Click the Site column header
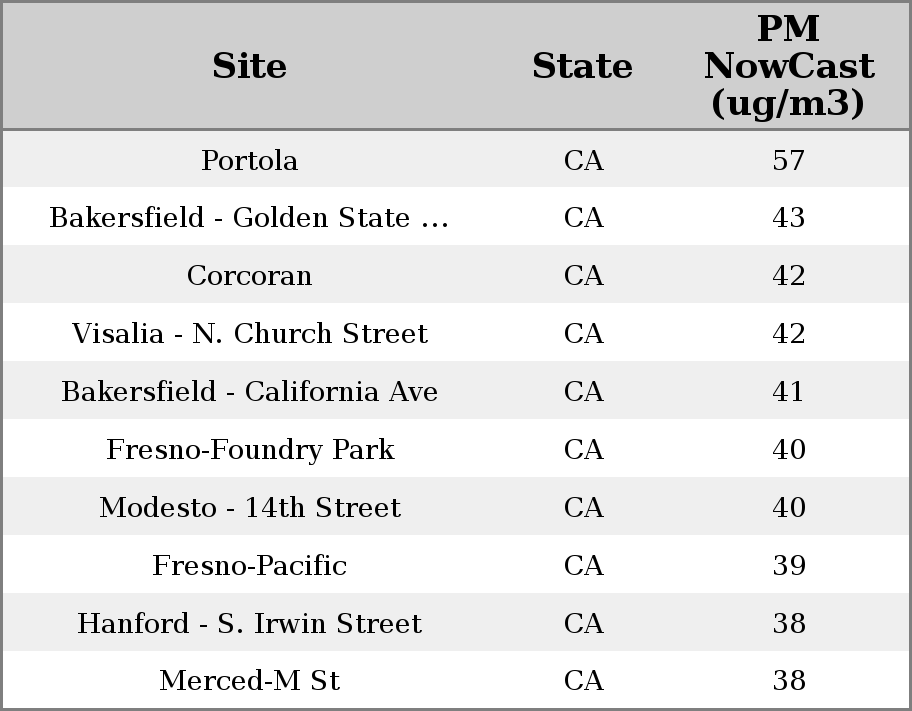 point(250,66)
